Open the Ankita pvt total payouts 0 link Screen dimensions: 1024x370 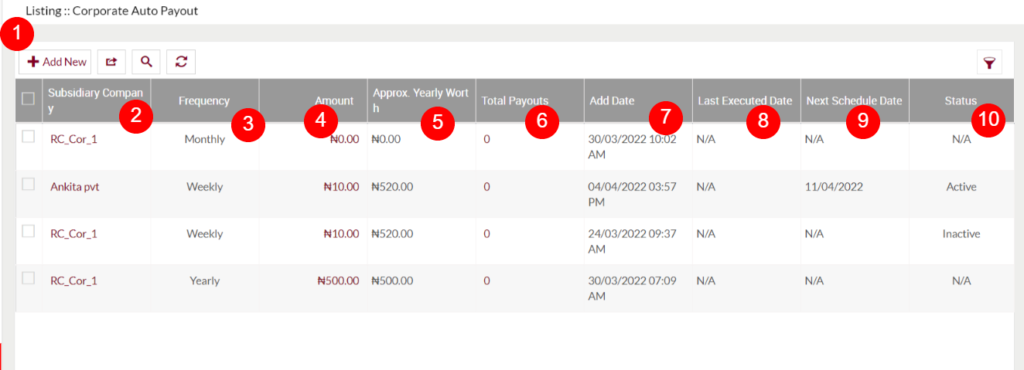[487, 187]
